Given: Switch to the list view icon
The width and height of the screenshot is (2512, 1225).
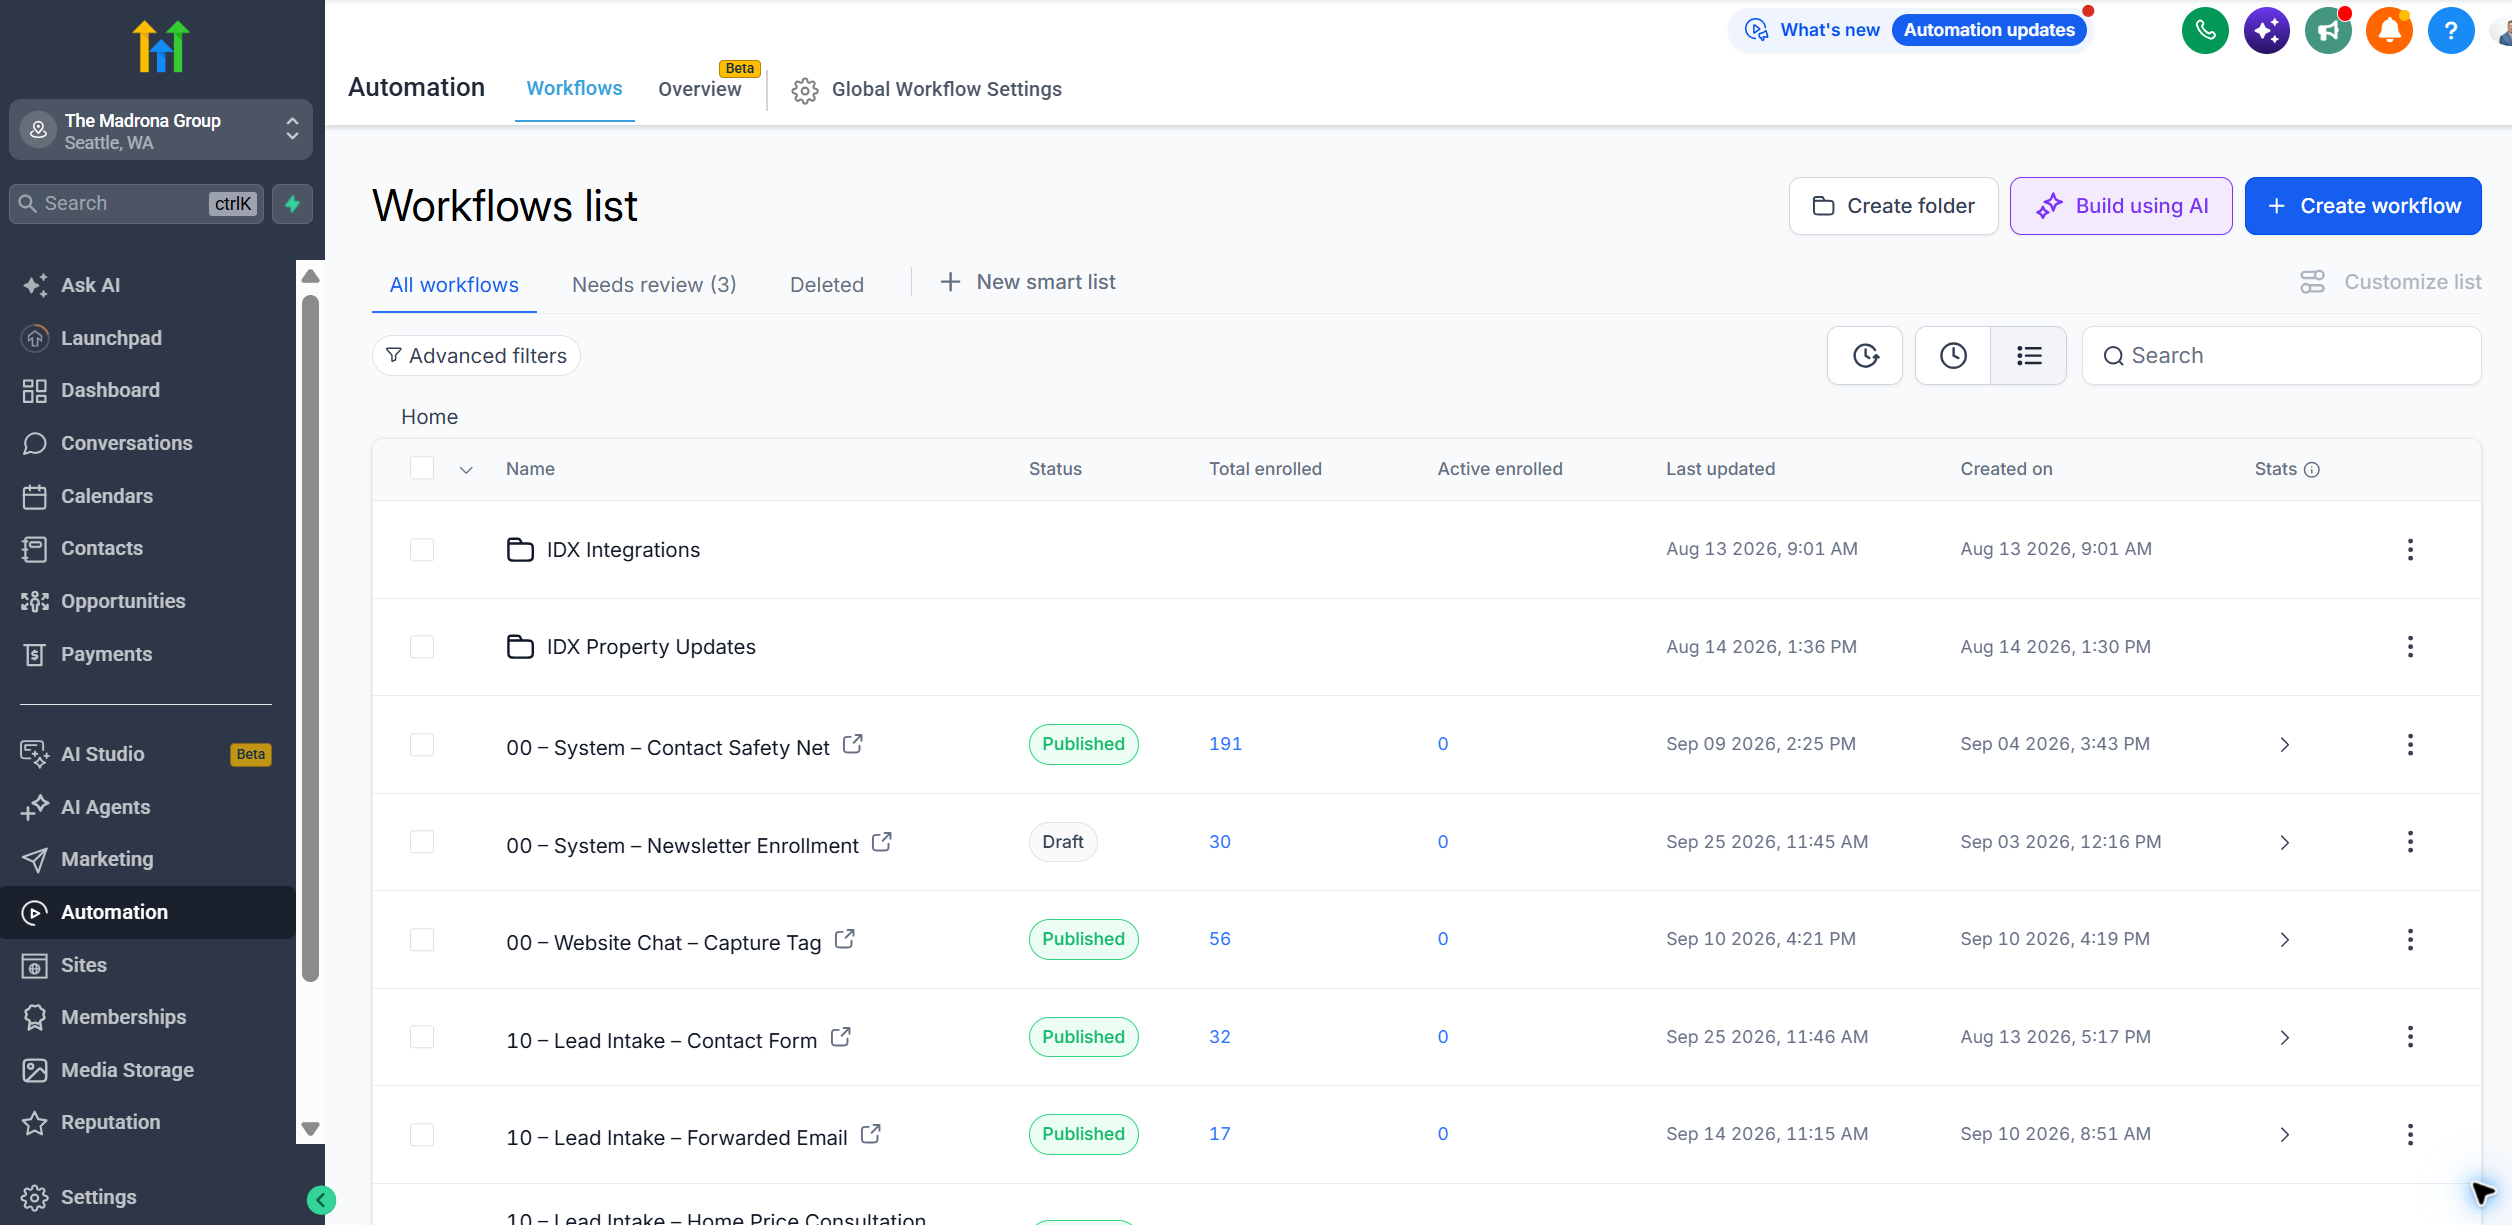Looking at the screenshot, I should (x=2029, y=356).
